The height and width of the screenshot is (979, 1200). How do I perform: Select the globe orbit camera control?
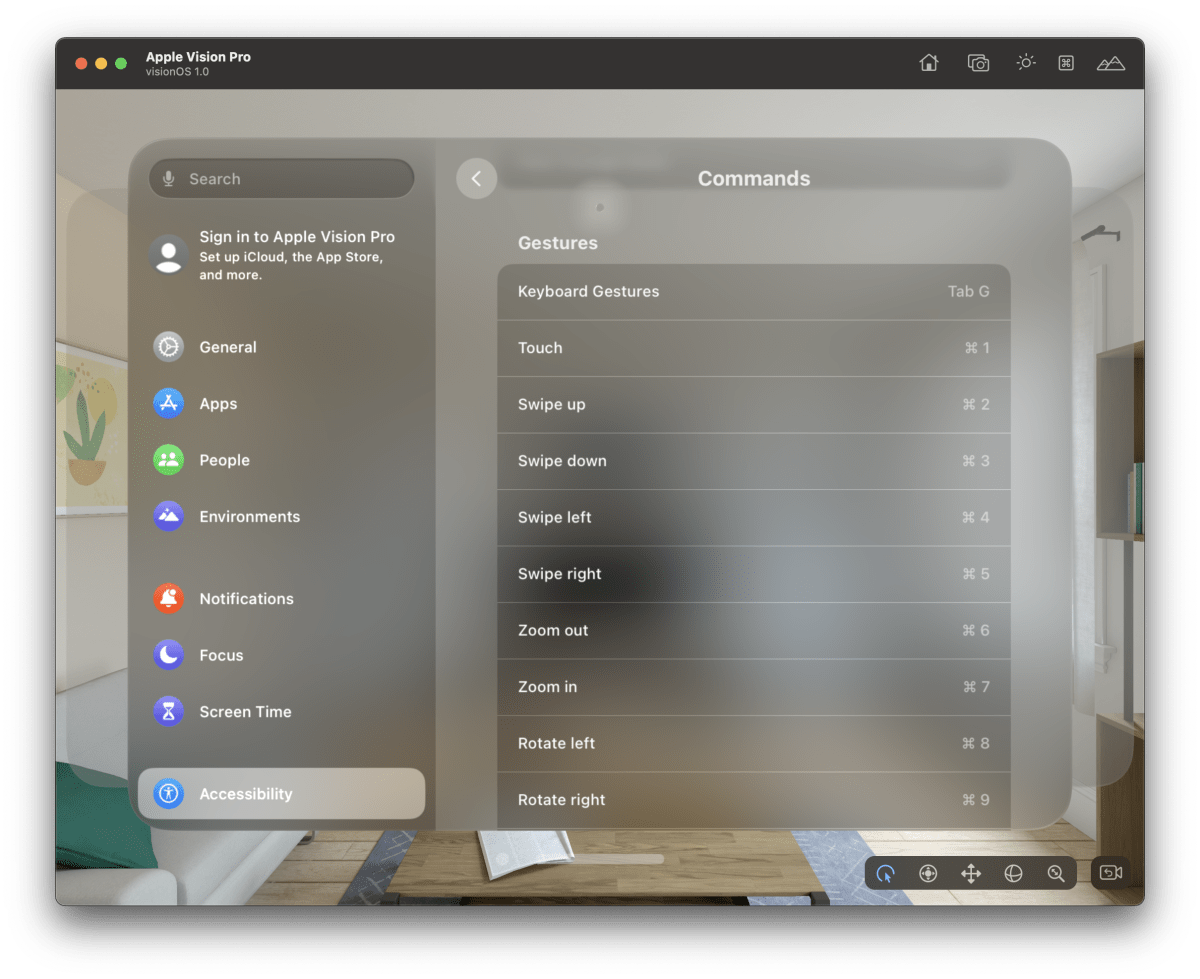[1014, 873]
